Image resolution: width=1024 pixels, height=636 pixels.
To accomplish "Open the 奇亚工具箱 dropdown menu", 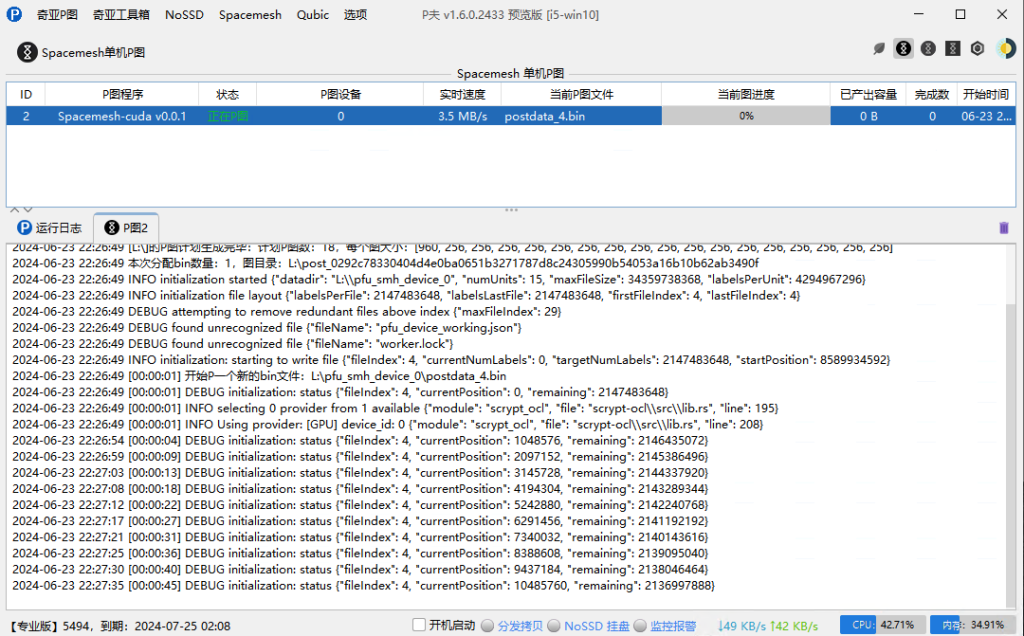I will (121, 15).
